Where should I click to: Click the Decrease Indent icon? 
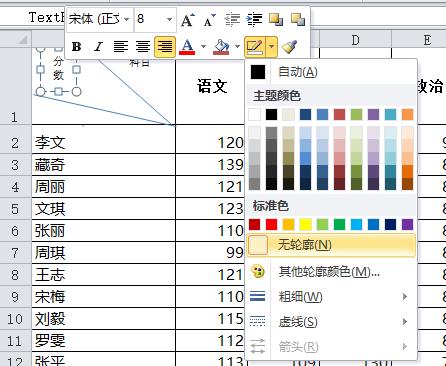(232, 20)
